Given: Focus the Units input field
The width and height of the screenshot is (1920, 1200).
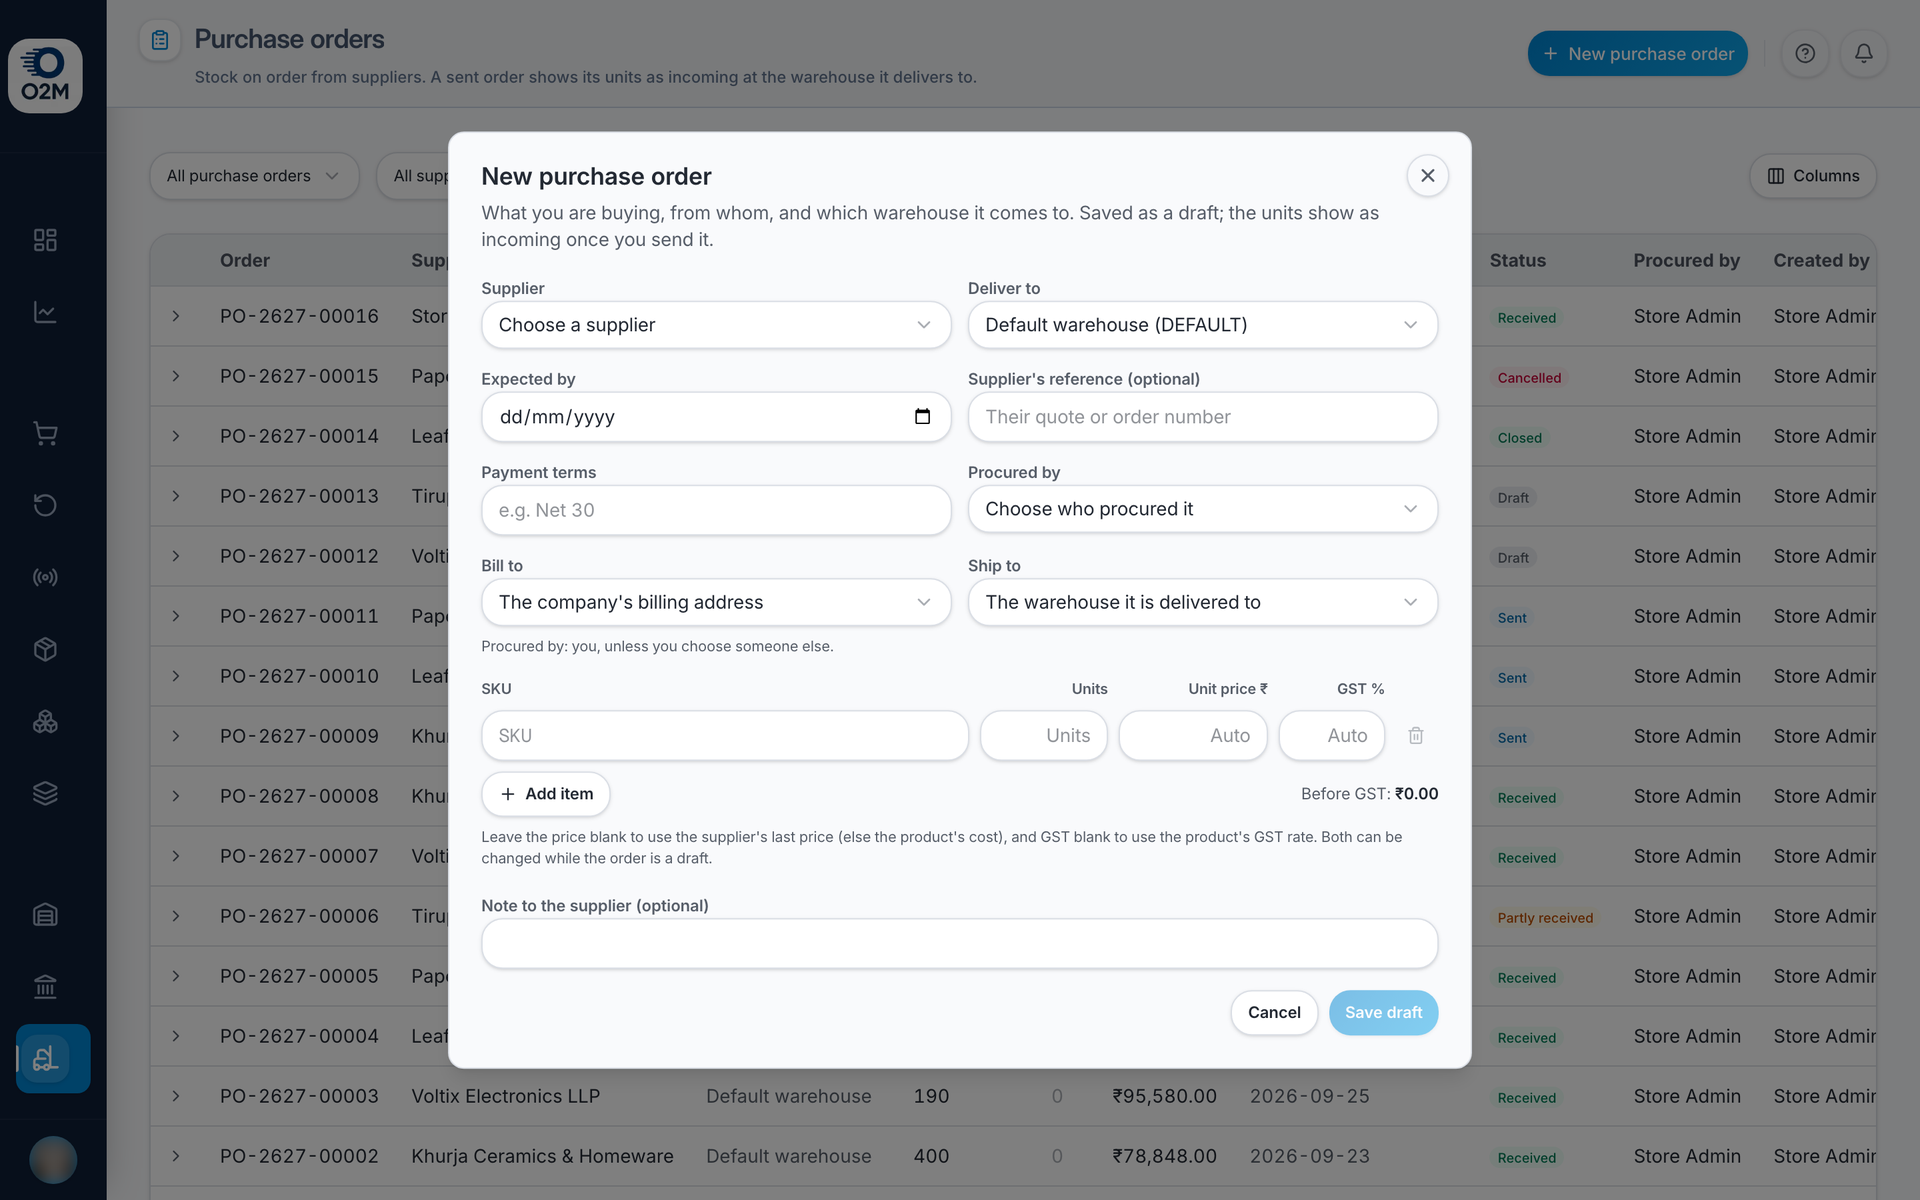Looking at the screenshot, I should tap(1044, 736).
